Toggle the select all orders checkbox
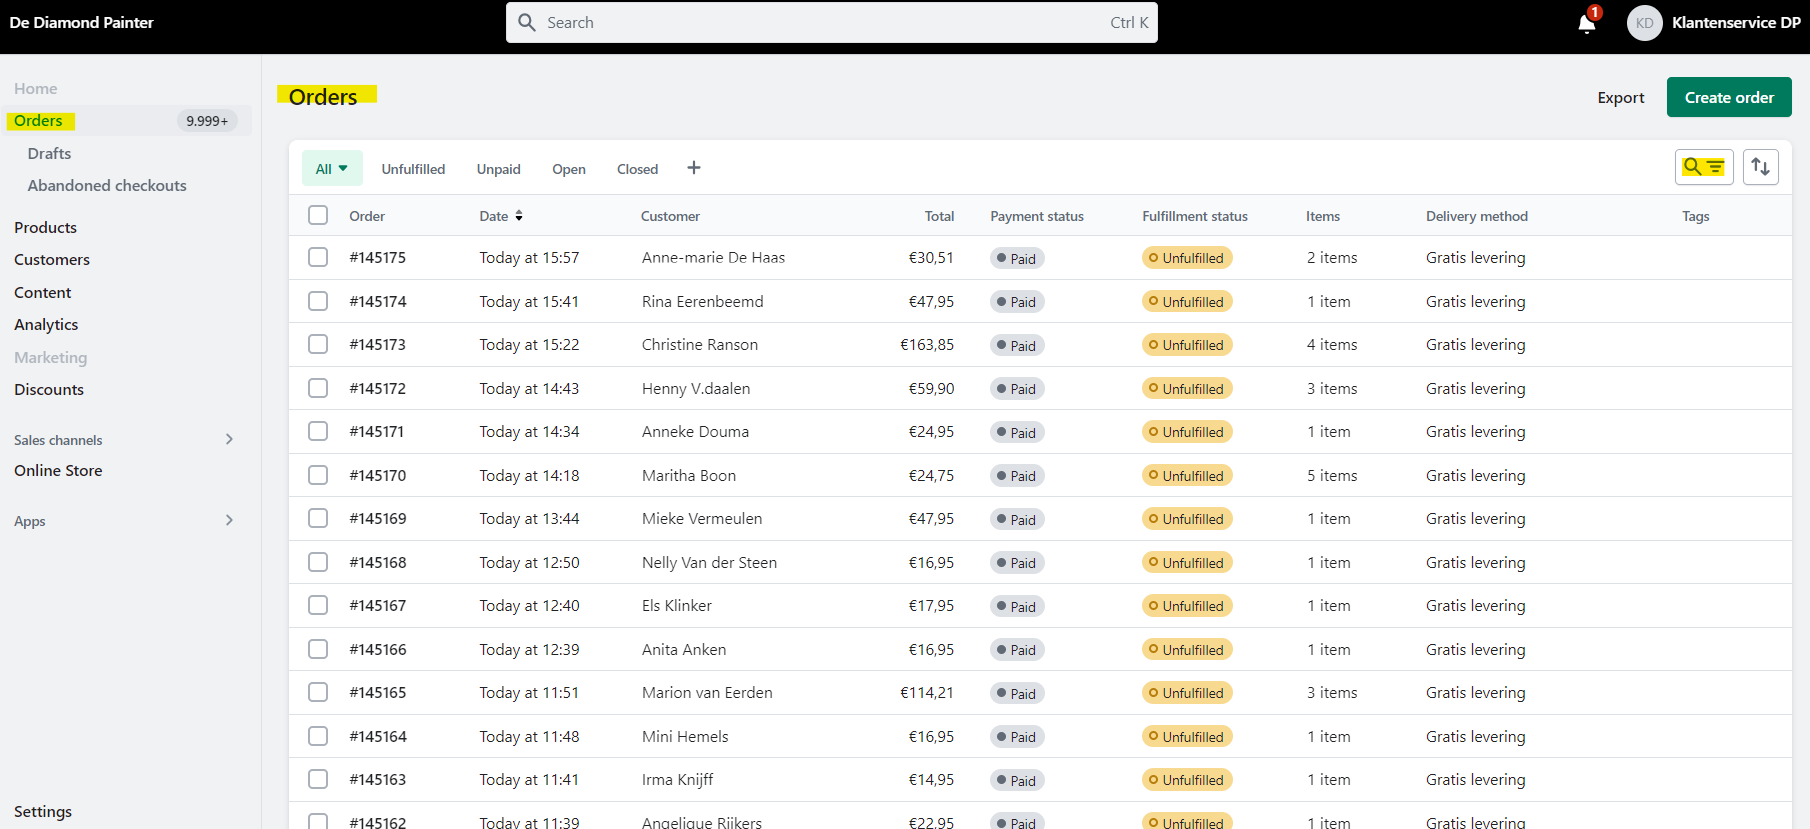This screenshot has width=1810, height=829. click(318, 215)
